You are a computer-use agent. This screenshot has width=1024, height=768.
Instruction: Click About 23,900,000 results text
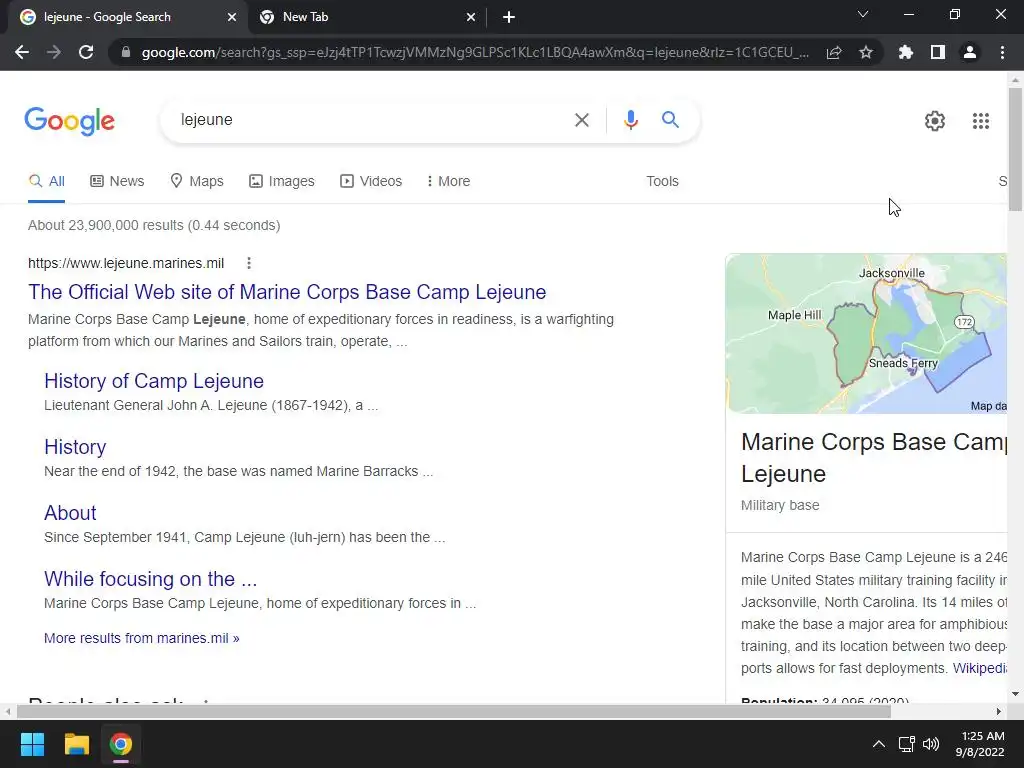(154, 225)
